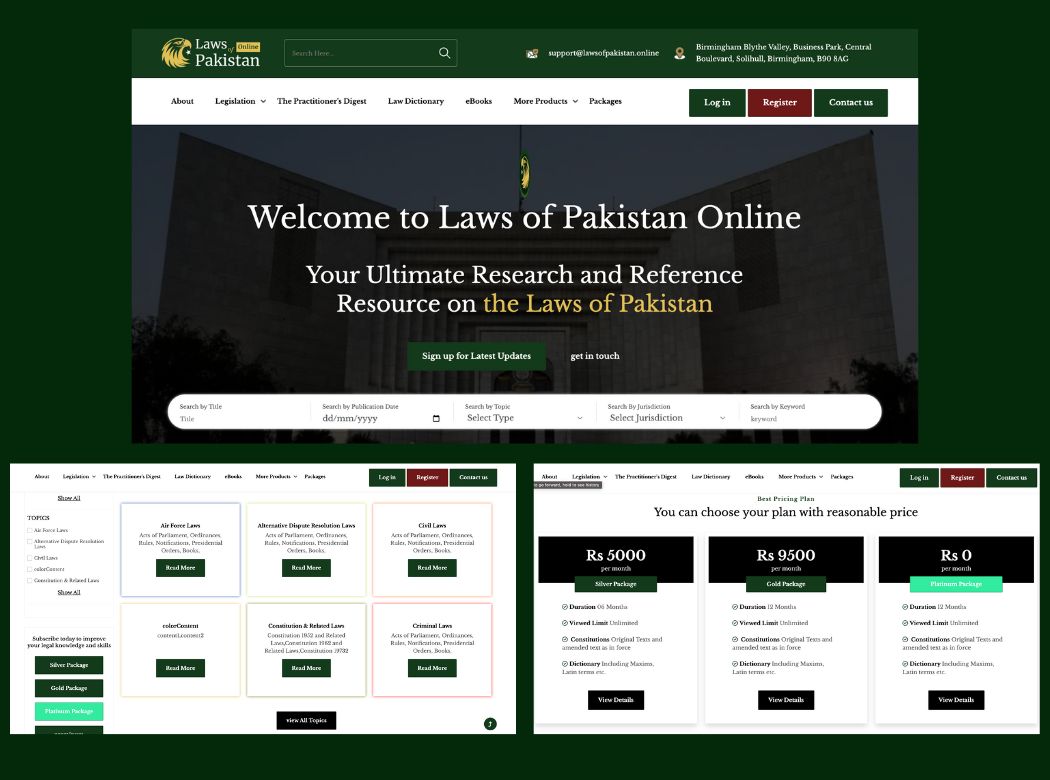The height and width of the screenshot is (780, 1050).
Task: Open the Select Jurisdiction dropdown
Action: (x=667, y=418)
